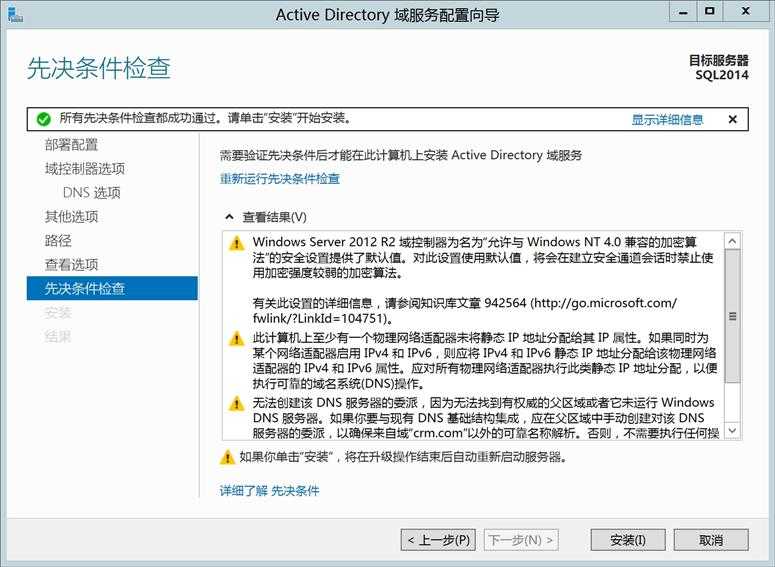Click the green success checkmark icon
This screenshot has height=567, width=775.
point(43,119)
